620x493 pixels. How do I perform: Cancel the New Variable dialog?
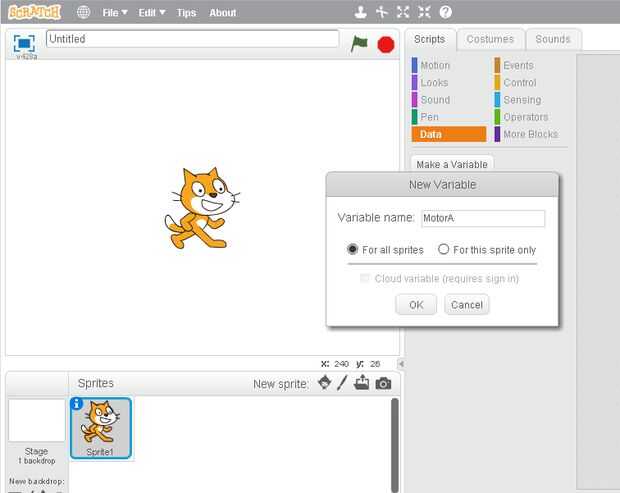467,305
